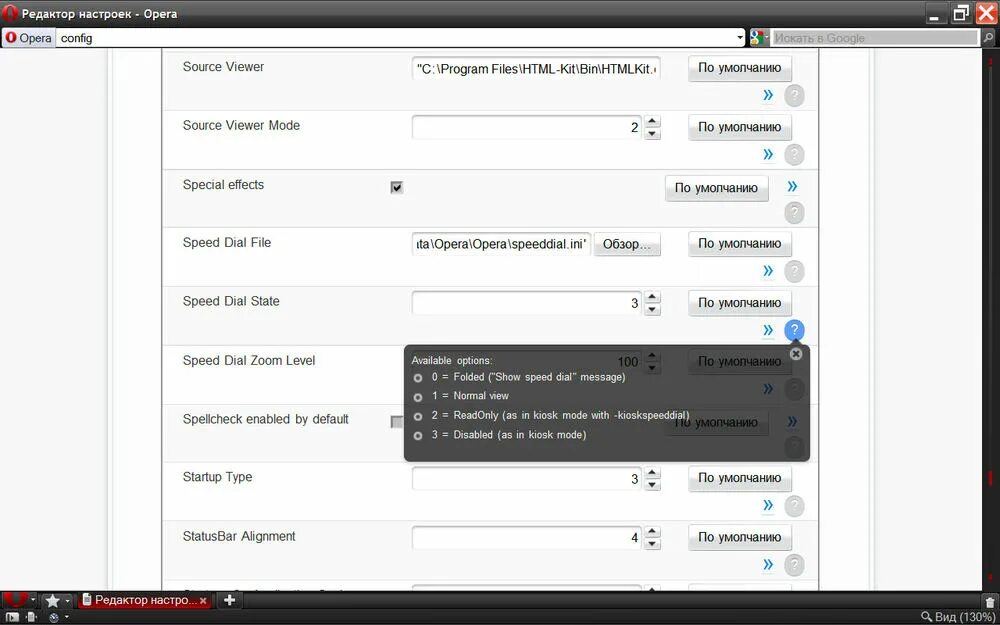Close the Редактор настроек tab
Screen dimensions: 1000x625
click(203, 601)
